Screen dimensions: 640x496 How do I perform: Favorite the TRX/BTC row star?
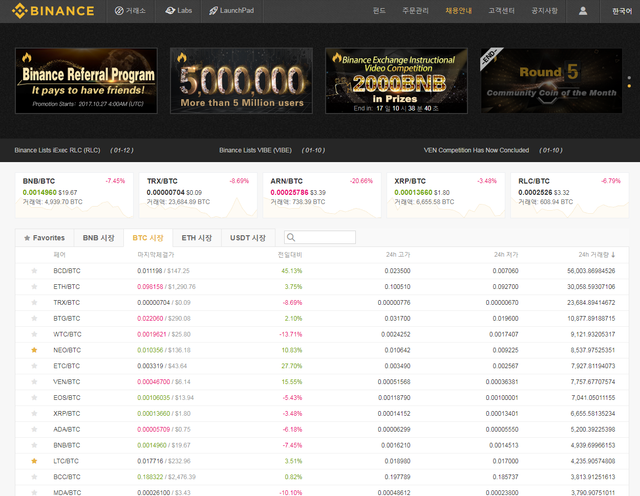(x=34, y=302)
